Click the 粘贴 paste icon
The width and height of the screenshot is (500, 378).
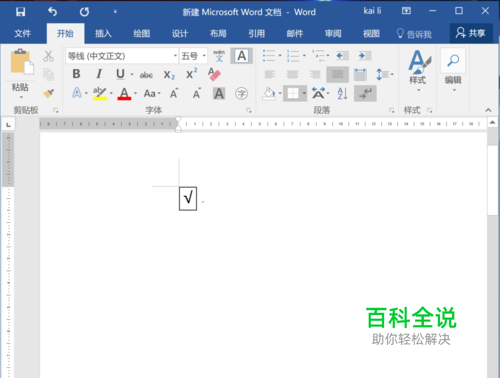click(22, 62)
